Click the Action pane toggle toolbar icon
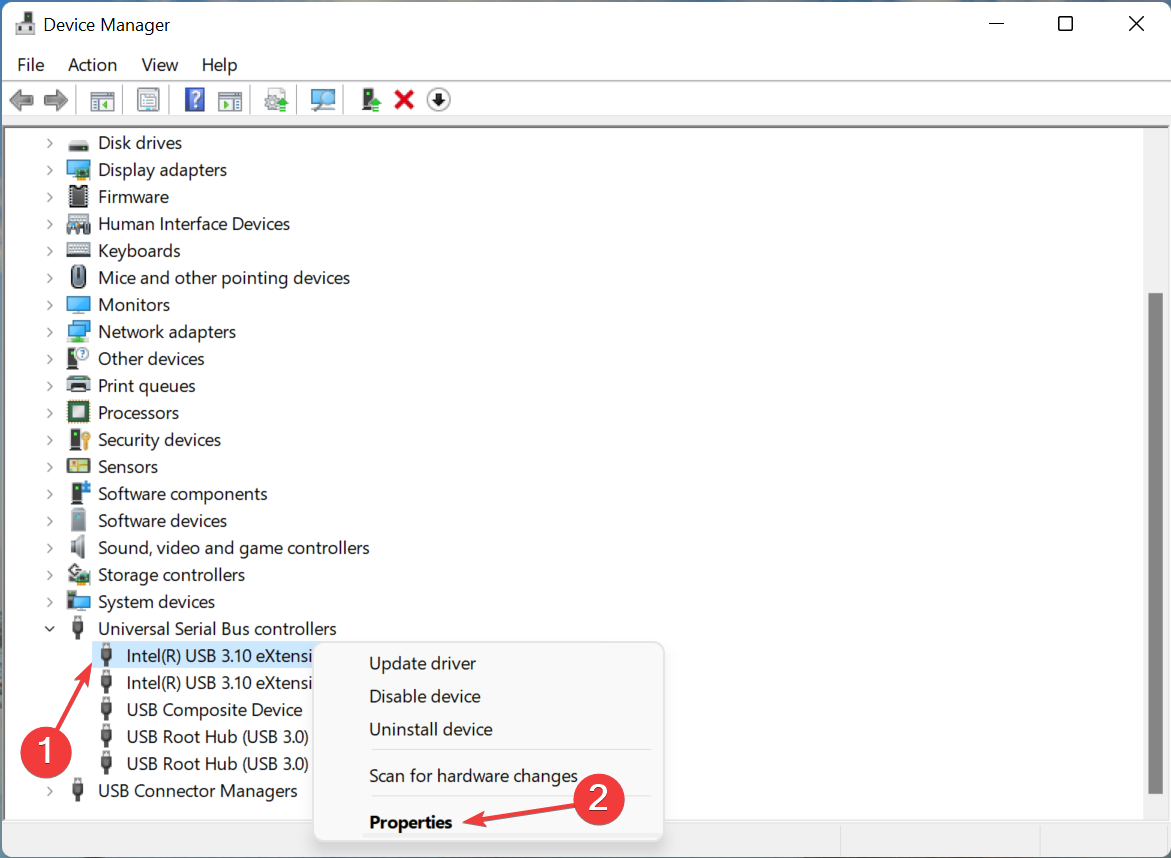 (230, 100)
